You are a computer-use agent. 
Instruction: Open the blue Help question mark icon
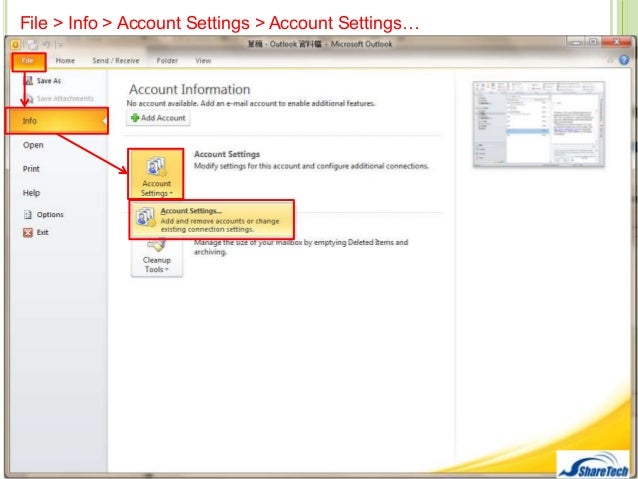click(624, 60)
